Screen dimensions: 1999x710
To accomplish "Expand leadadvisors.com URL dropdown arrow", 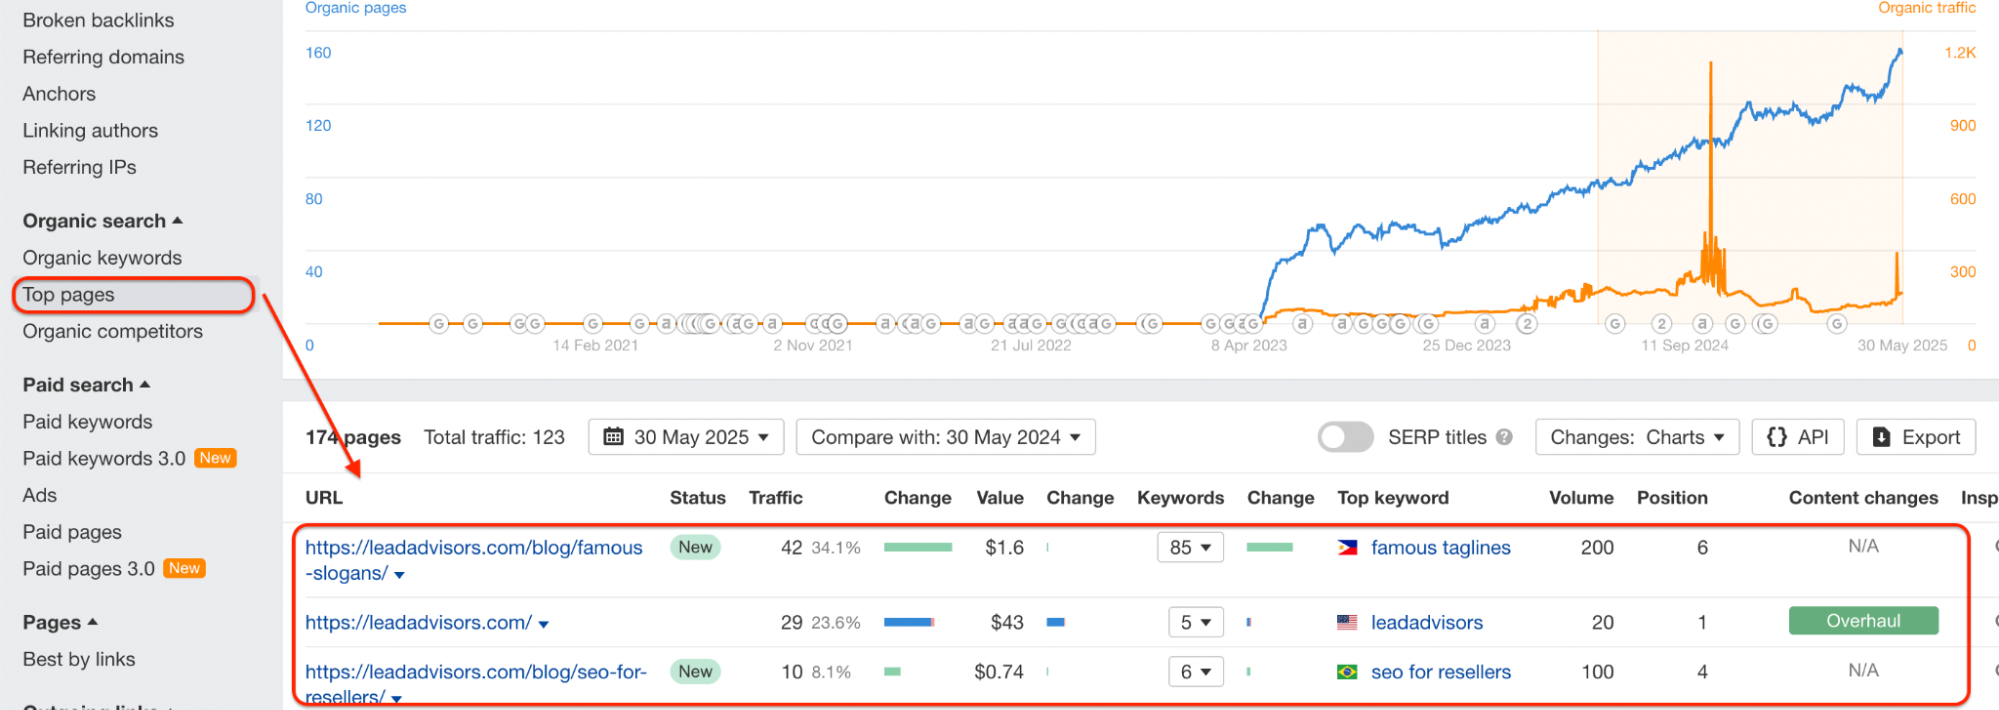I will click(x=544, y=624).
